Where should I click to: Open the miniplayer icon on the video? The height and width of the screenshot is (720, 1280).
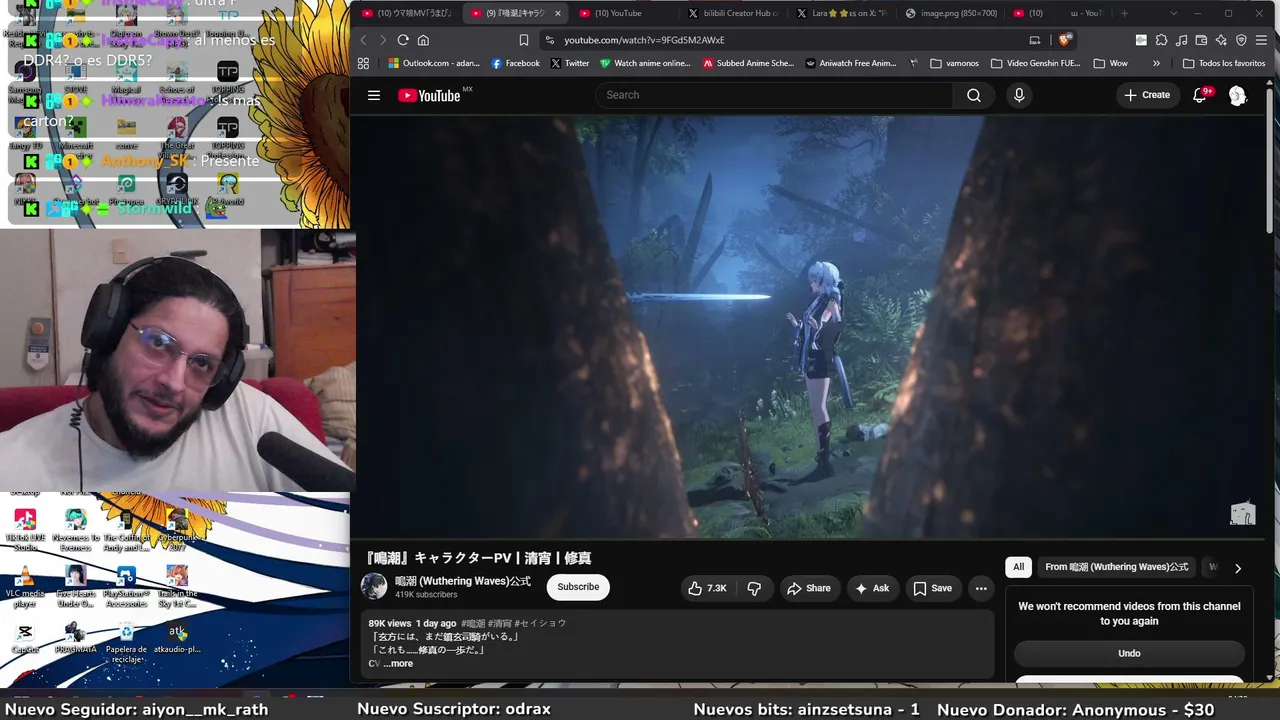point(1242,514)
